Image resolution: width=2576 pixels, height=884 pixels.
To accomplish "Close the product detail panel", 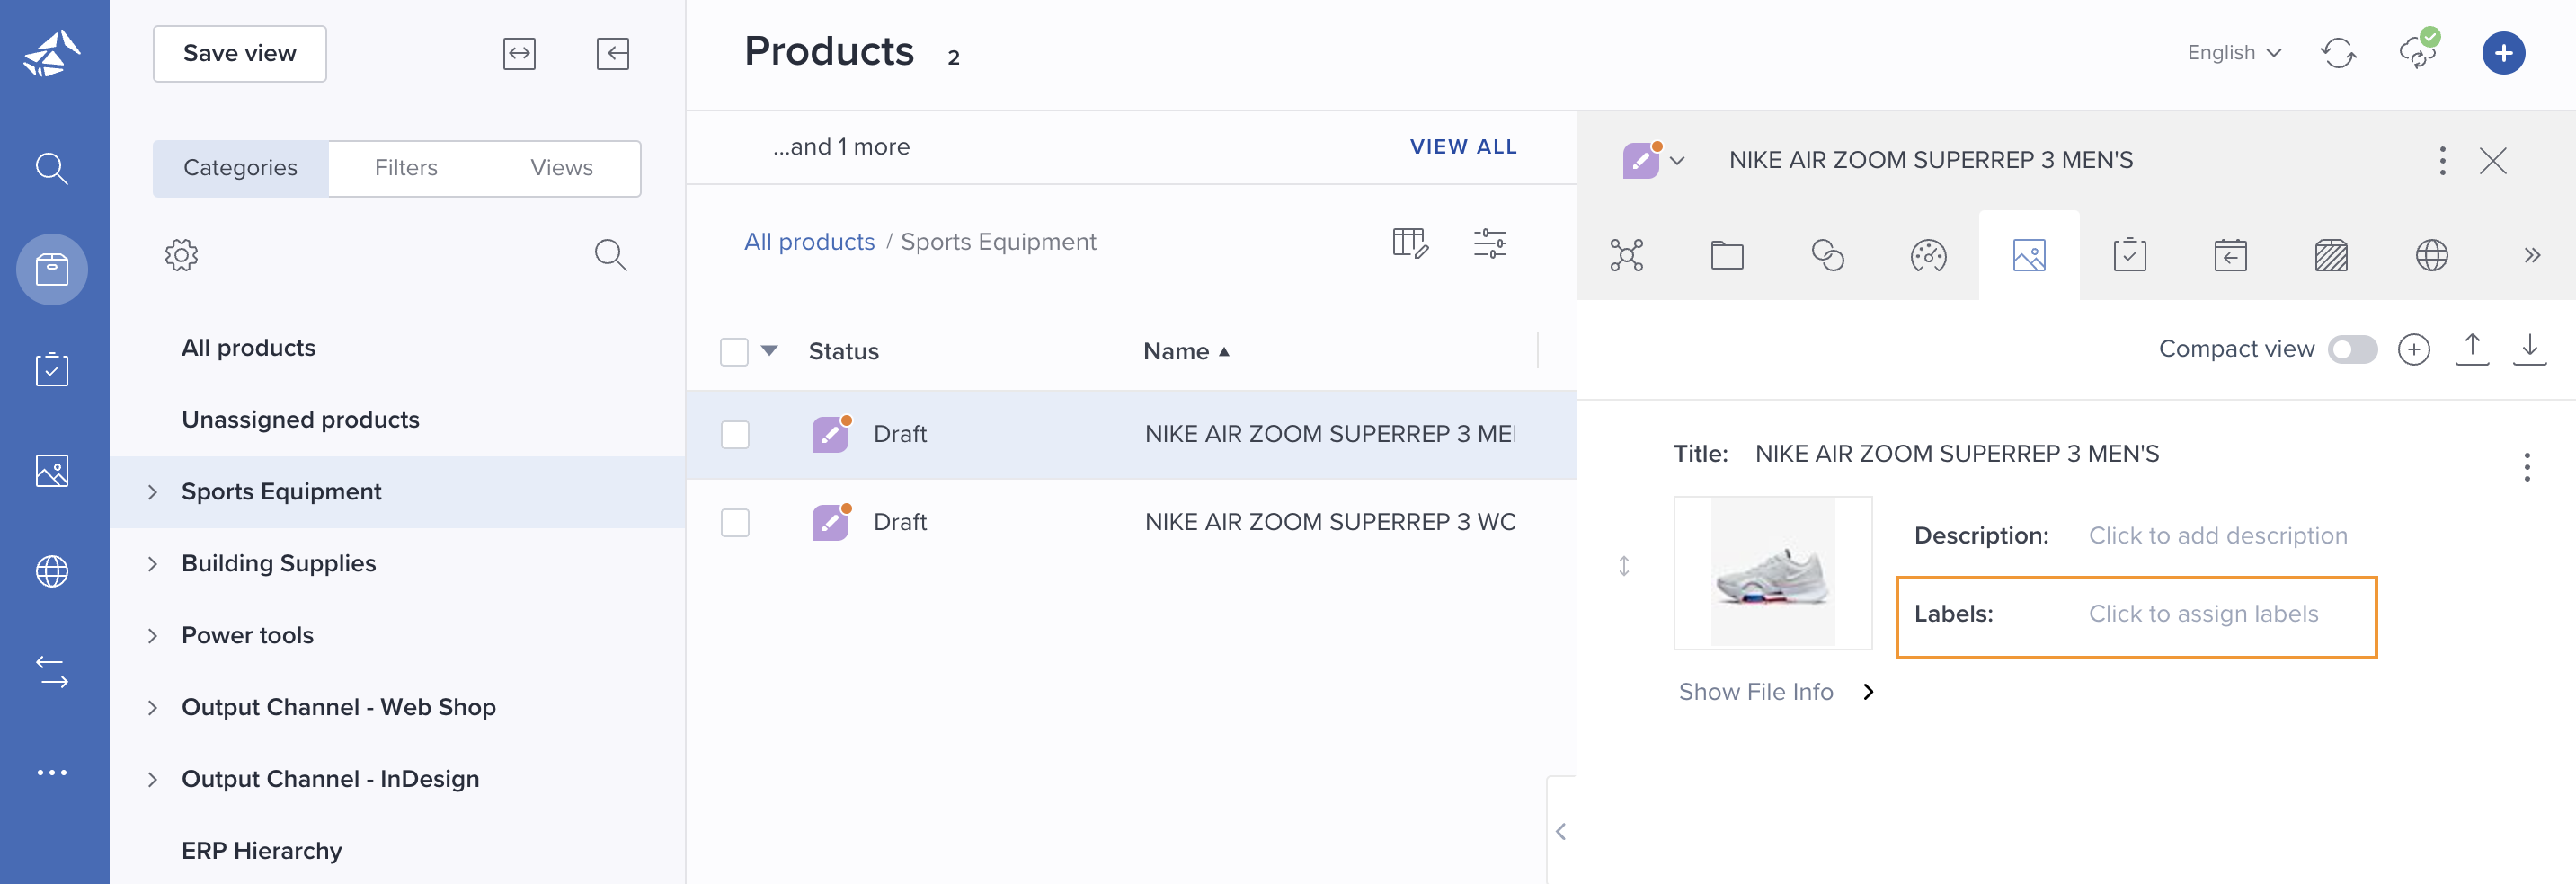I will click(x=2493, y=161).
